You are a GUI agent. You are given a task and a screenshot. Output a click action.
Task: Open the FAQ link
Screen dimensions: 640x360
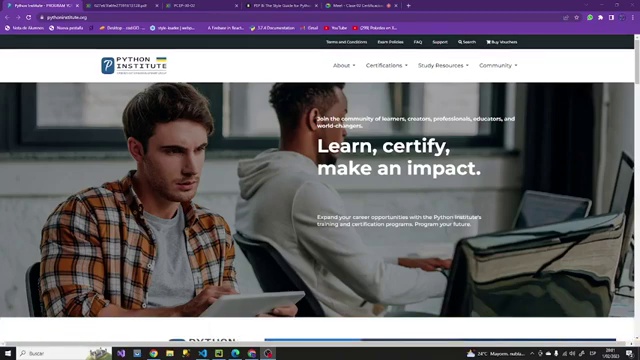(418, 42)
